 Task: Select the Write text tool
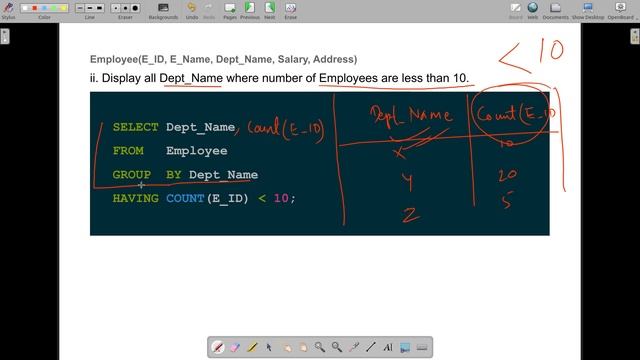click(388, 347)
